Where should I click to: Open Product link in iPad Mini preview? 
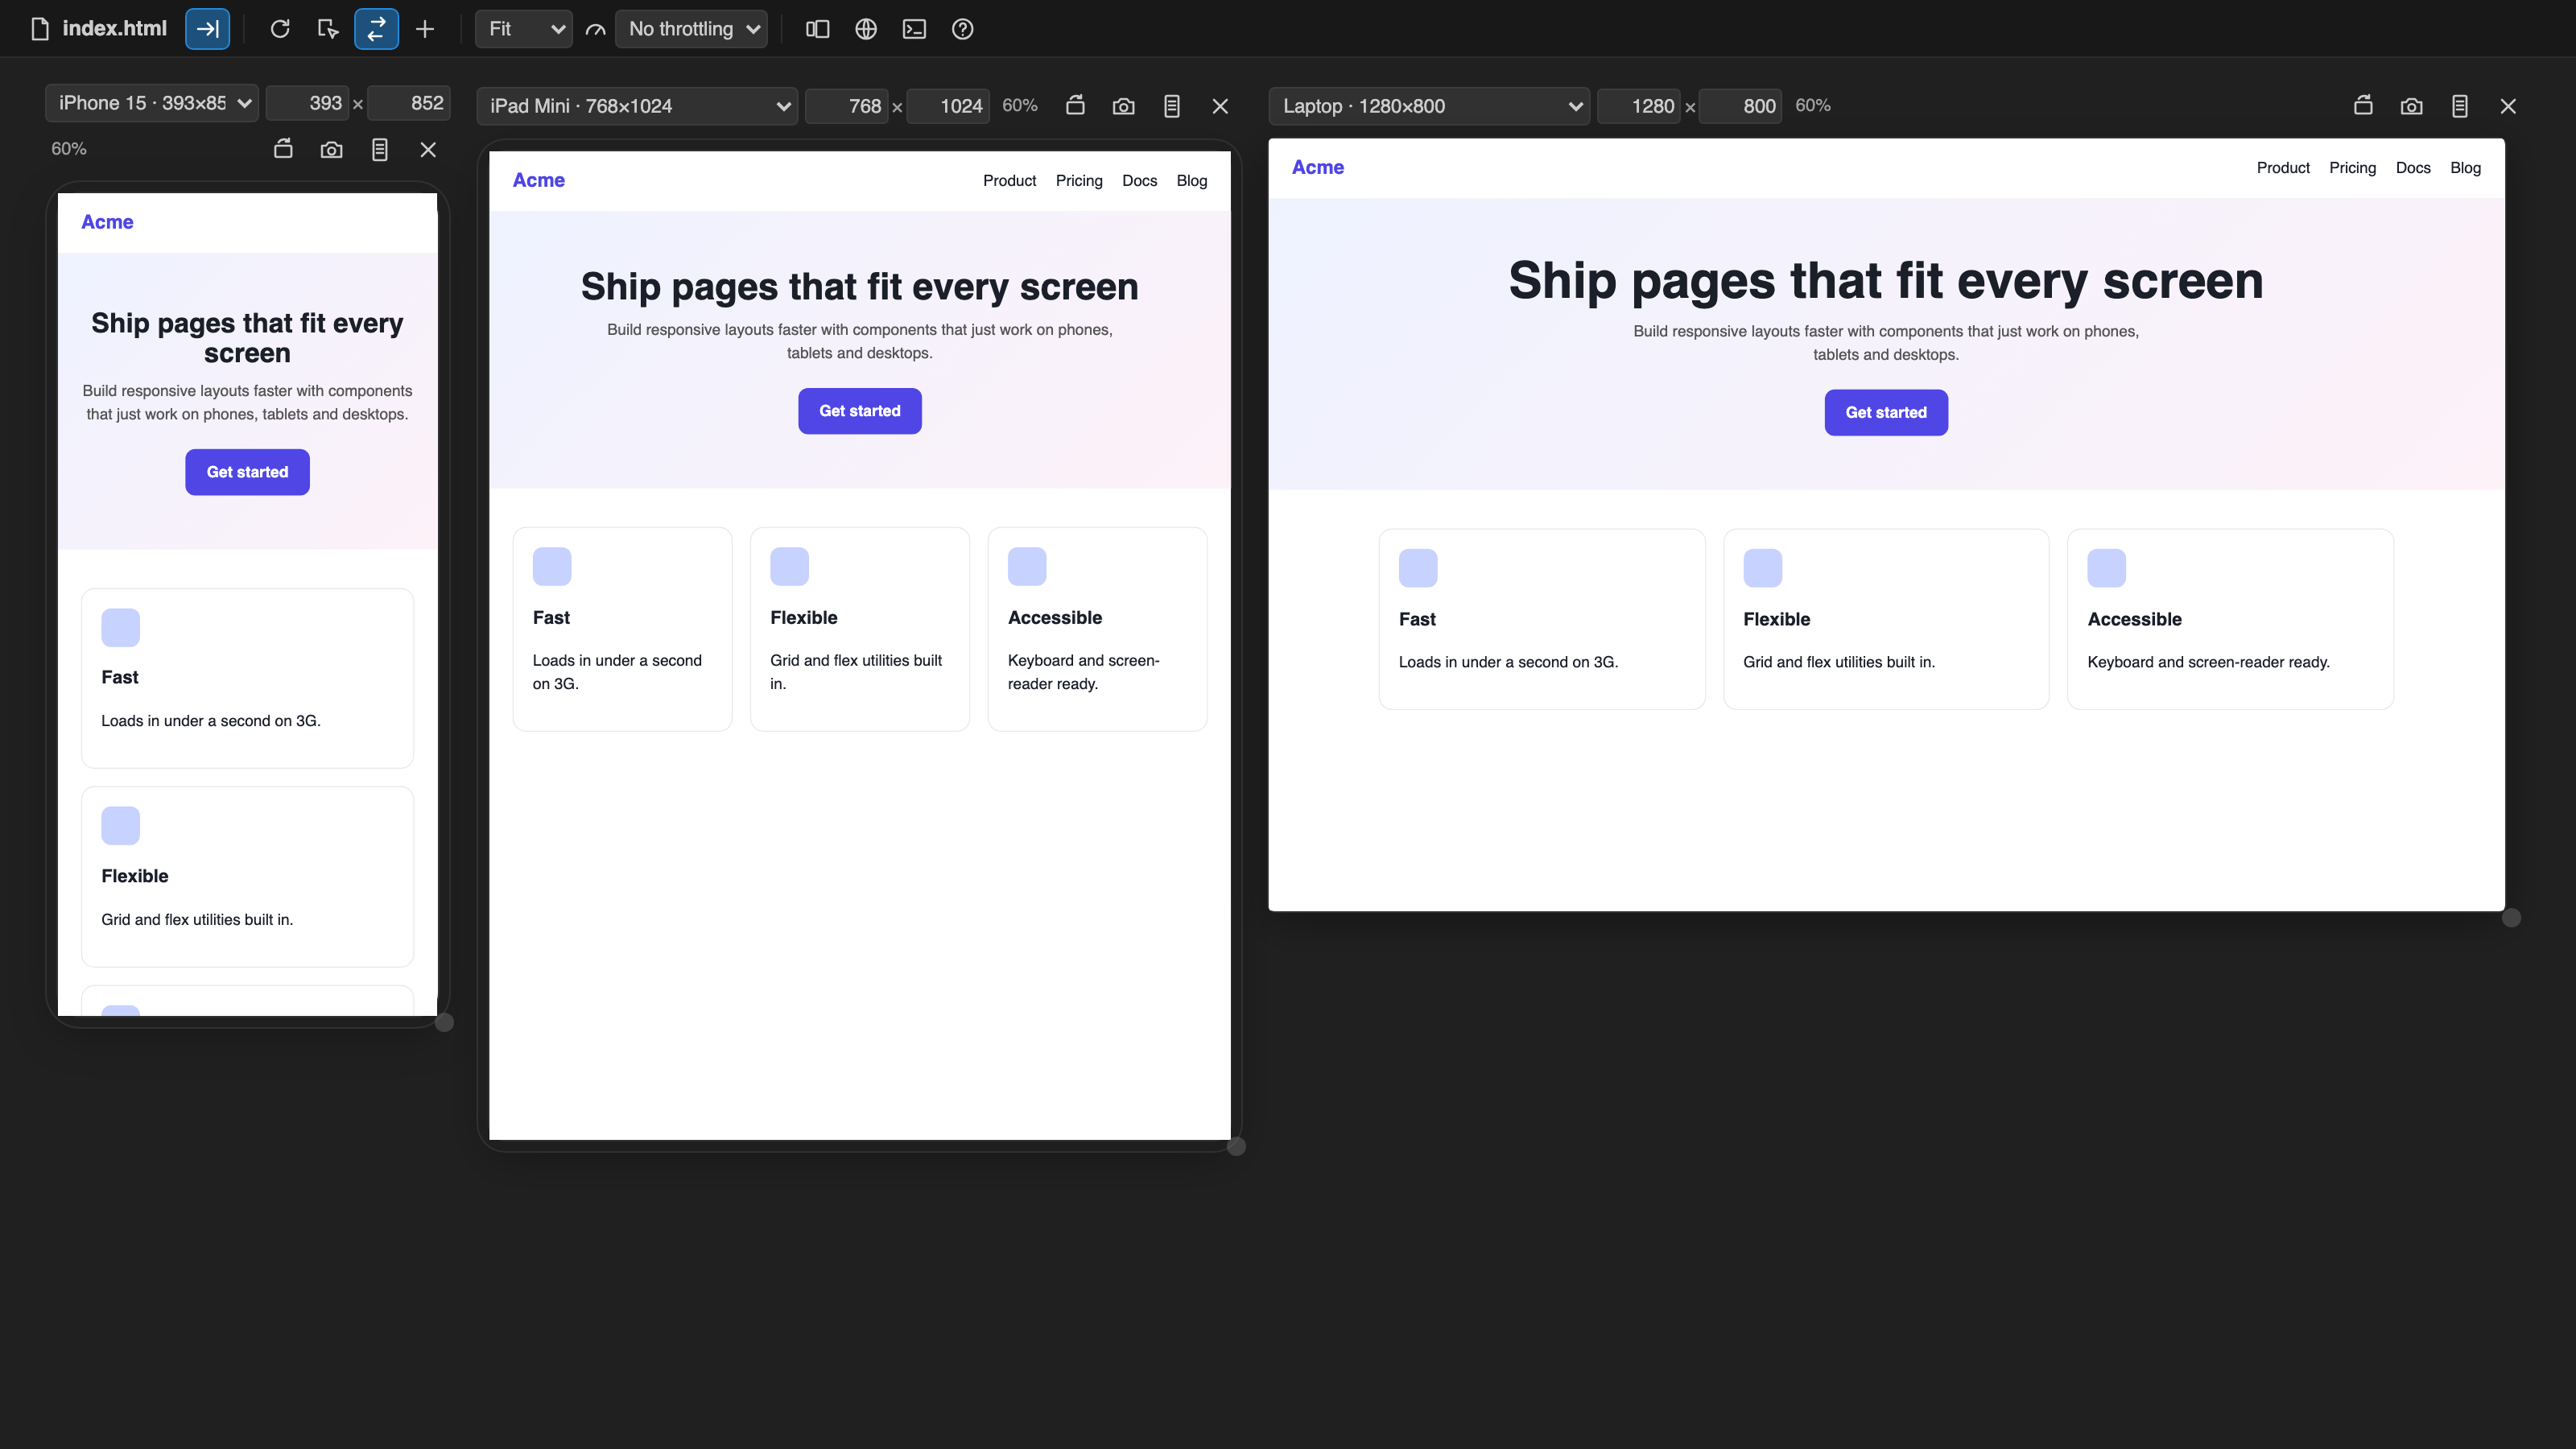(1009, 181)
